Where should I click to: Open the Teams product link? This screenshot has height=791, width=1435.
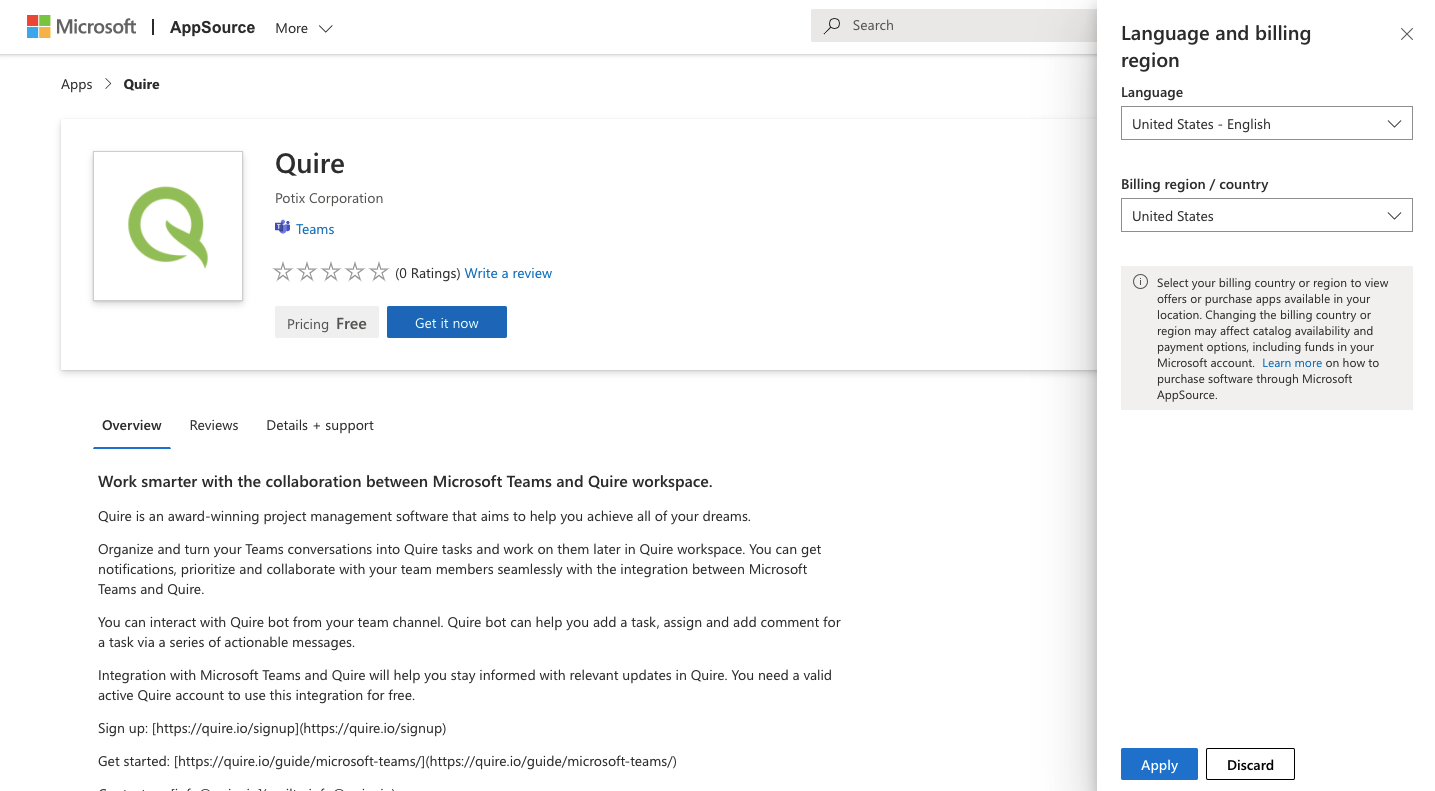(x=315, y=229)
